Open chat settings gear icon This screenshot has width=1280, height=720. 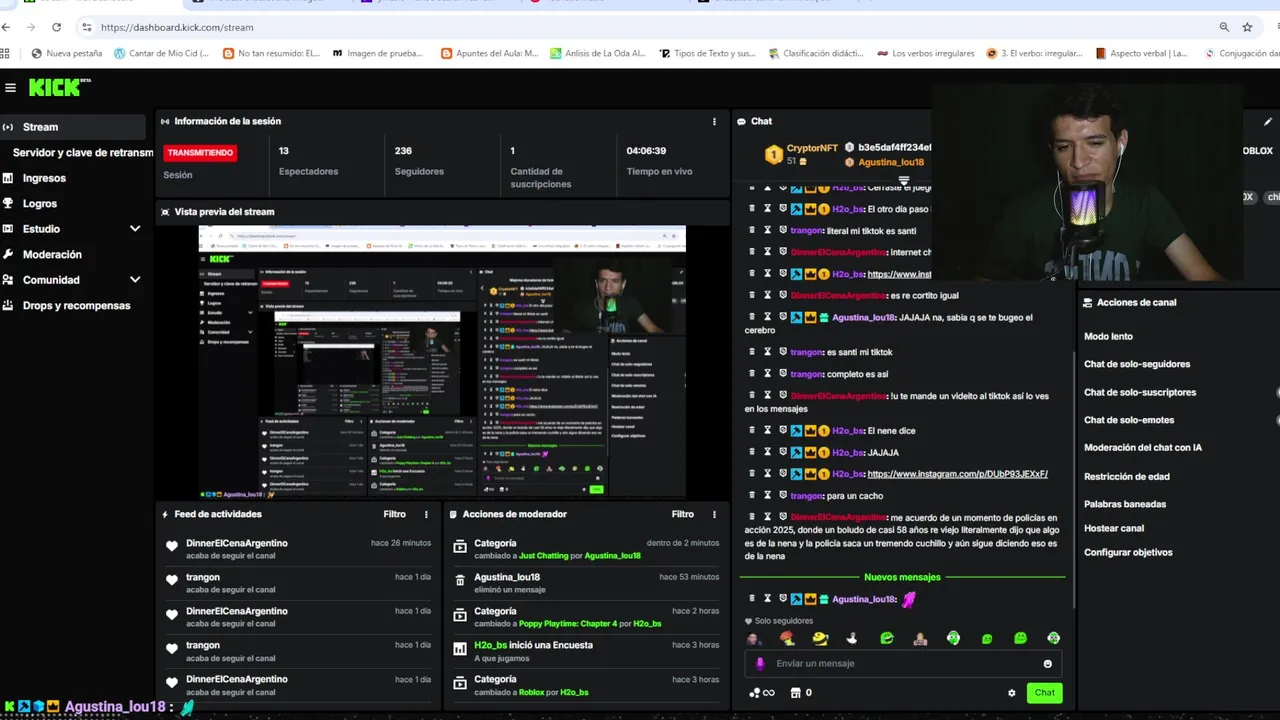tap(1011, 693)
